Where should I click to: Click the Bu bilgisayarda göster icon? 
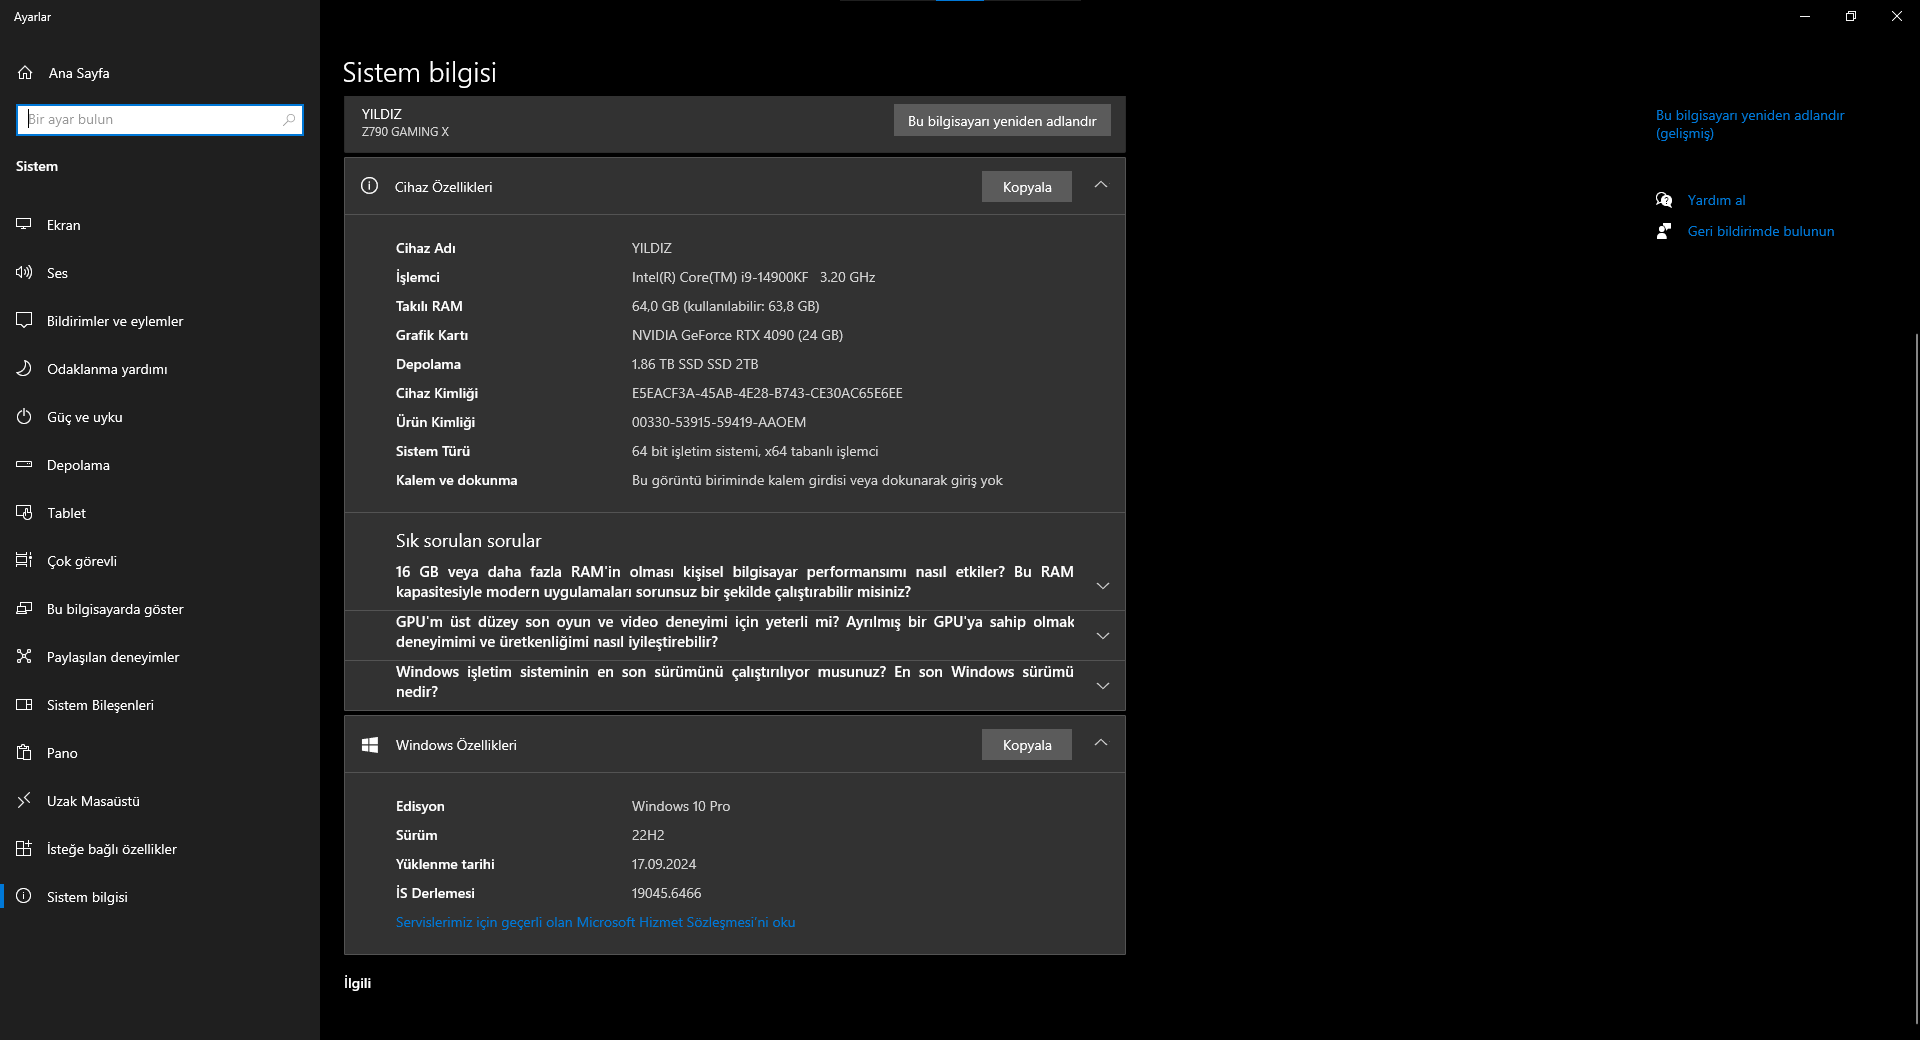(24, 609)
